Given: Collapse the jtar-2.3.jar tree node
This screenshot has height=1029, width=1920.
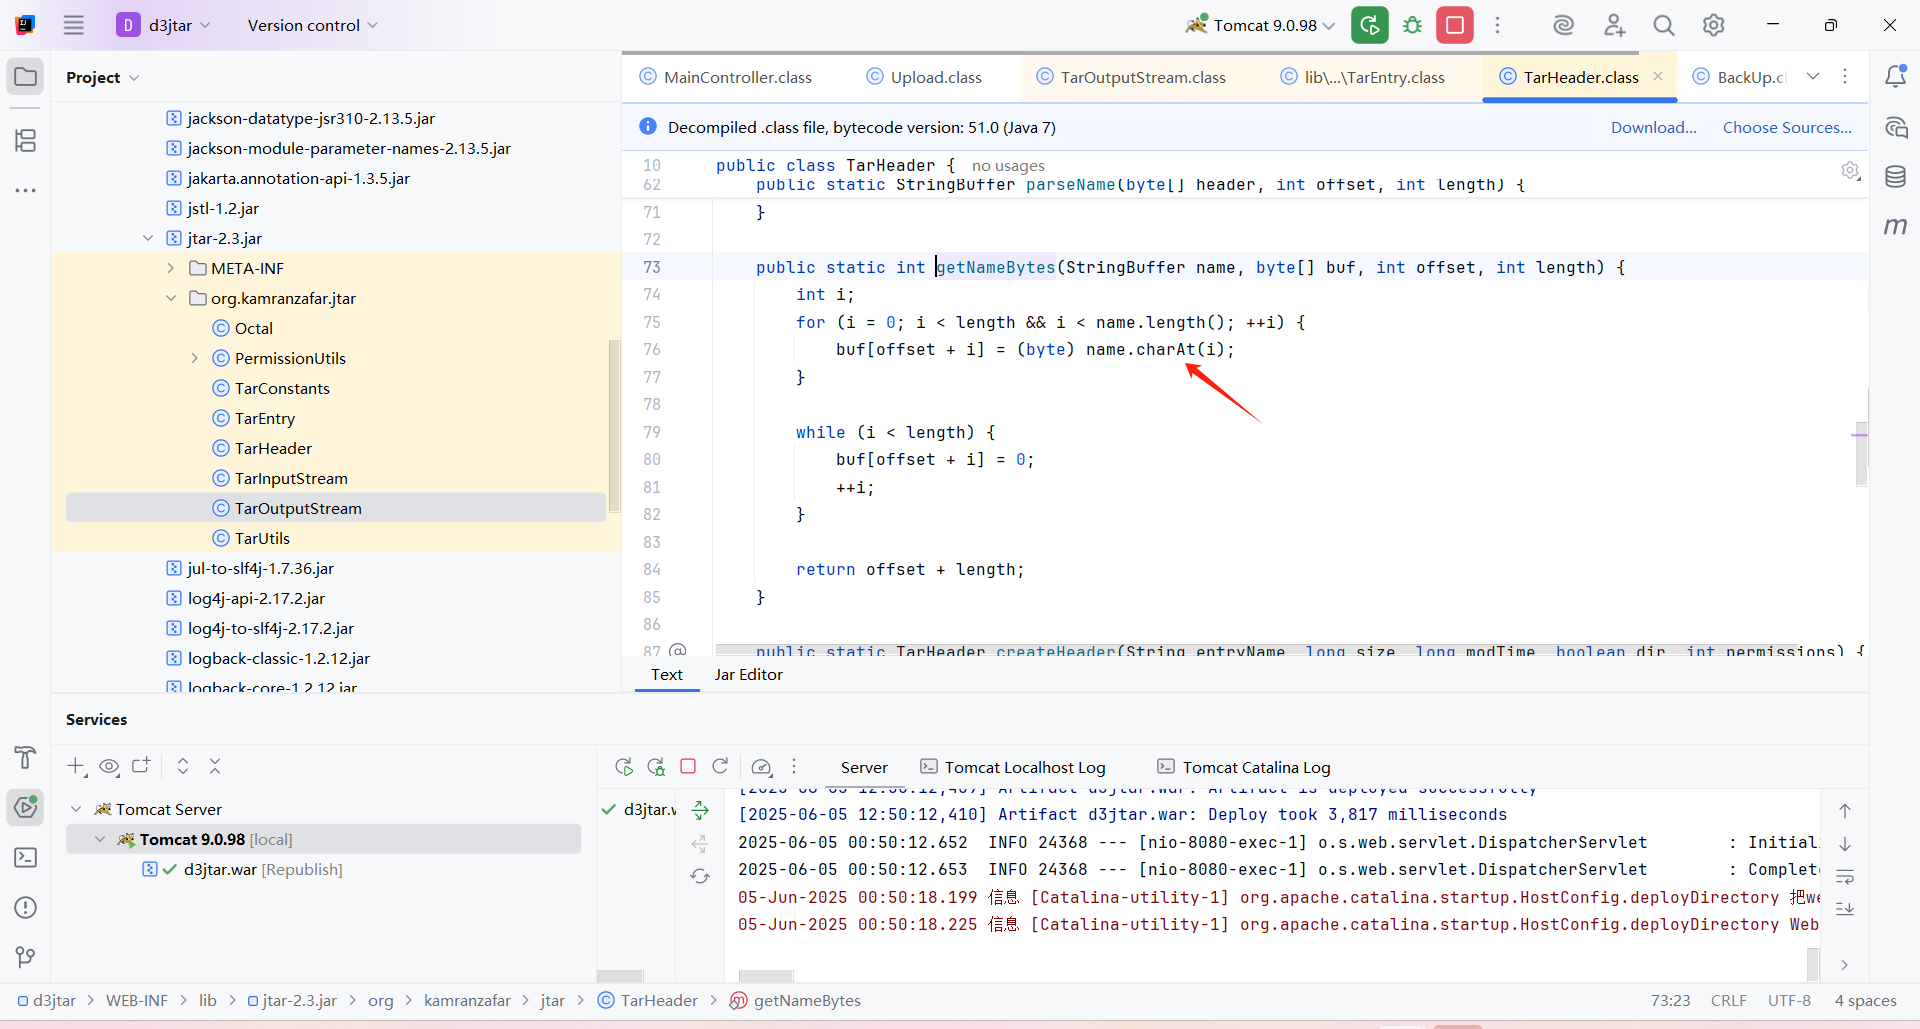Looking at the screenshot, I should [x=148, y=238].
